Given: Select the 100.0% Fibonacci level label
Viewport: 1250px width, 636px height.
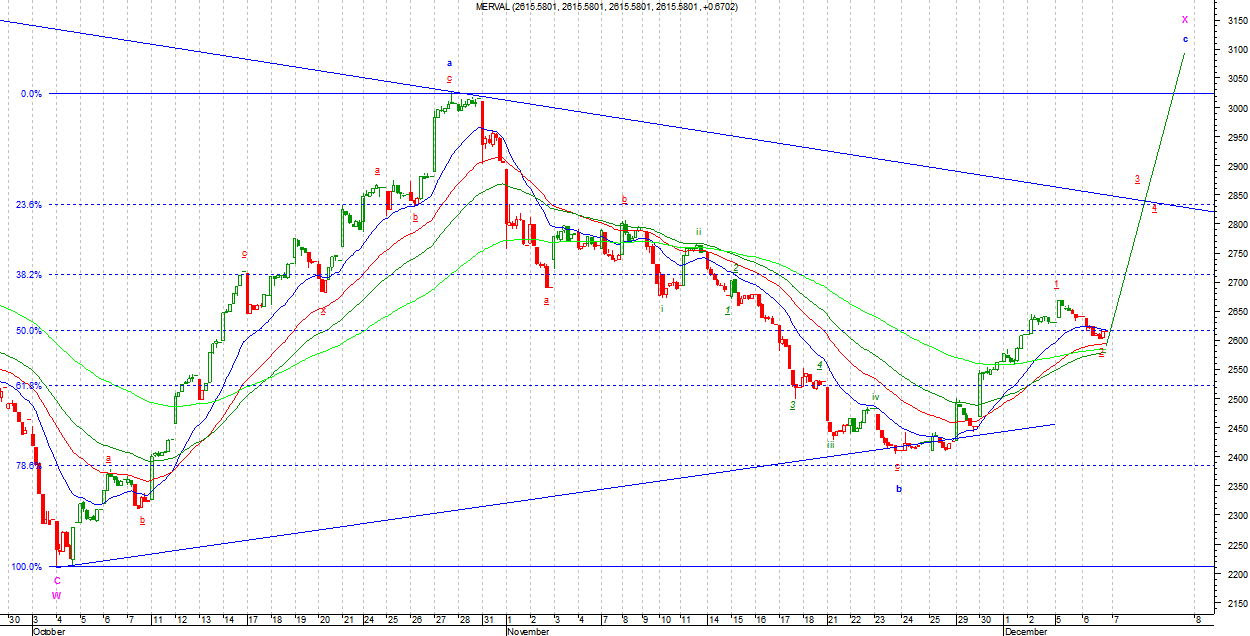Looking at the screenshot, I should click(26, 566).
